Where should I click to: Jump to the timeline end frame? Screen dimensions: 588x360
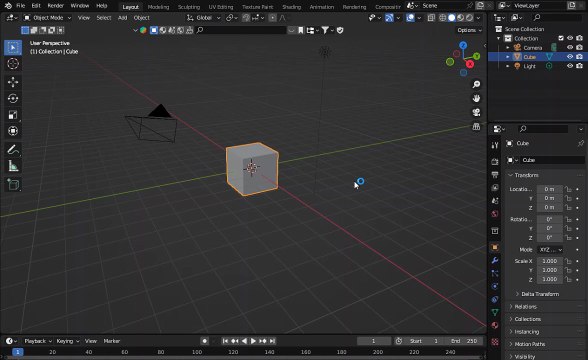pyautogui.click(x=272, y=341)
